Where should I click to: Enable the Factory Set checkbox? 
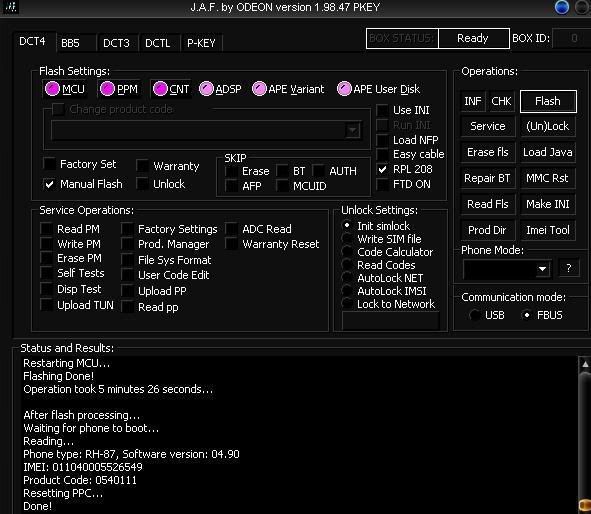click(x=49, y=164)
